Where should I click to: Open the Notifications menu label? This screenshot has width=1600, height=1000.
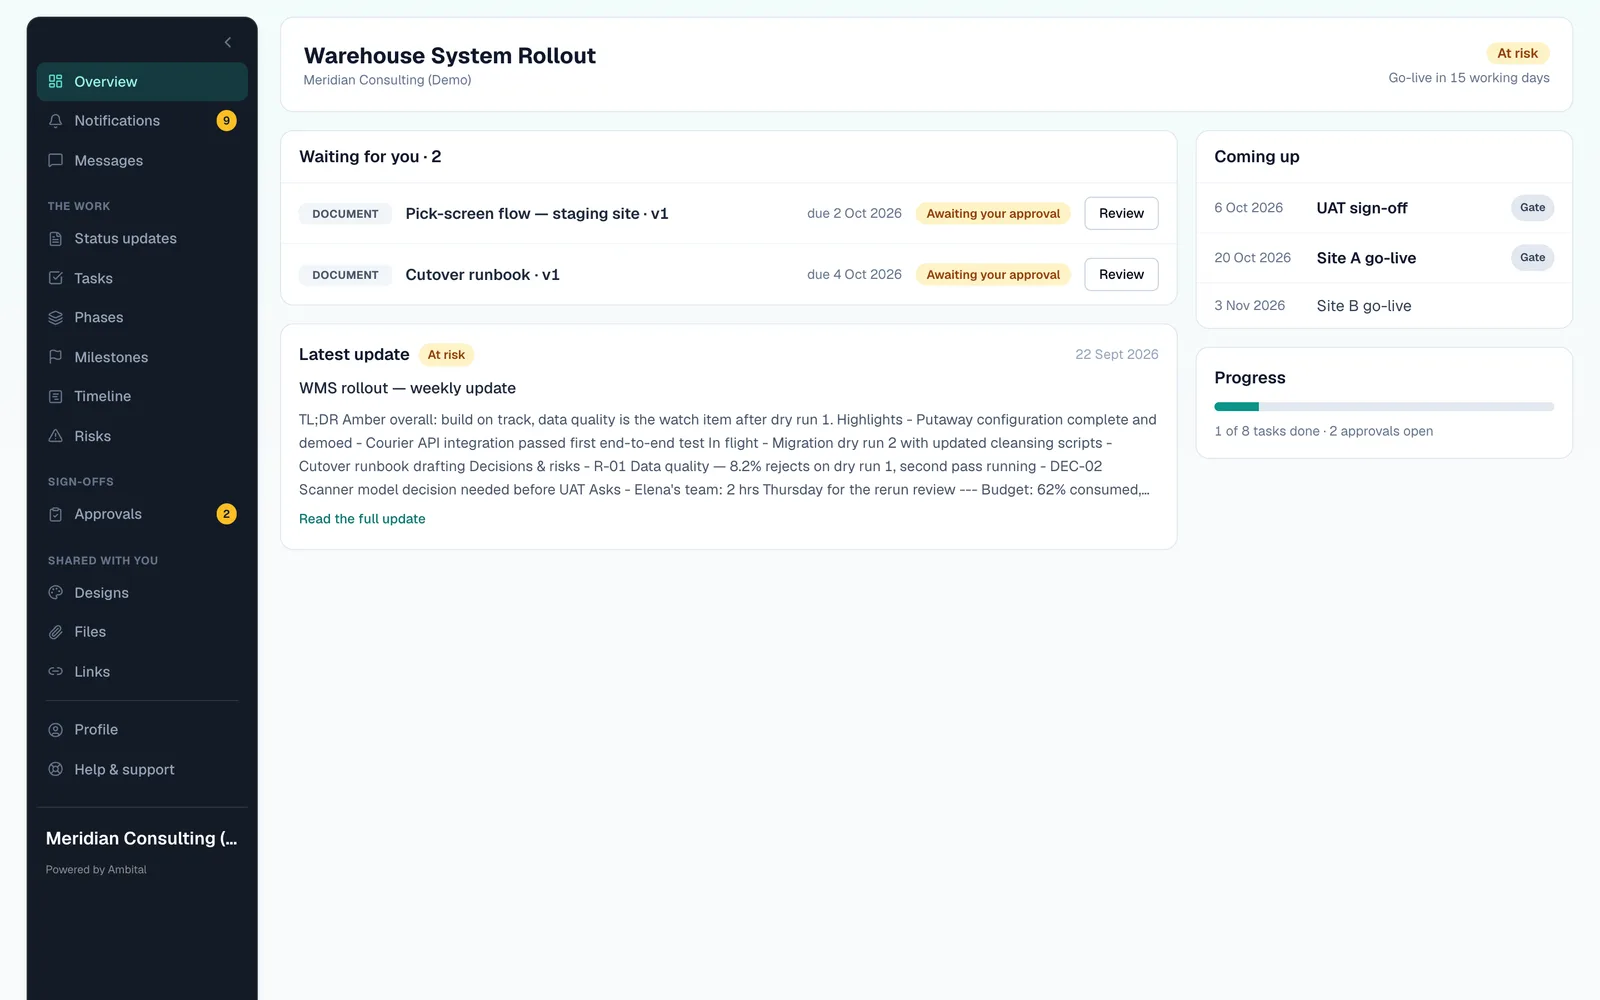coord(117,121)
